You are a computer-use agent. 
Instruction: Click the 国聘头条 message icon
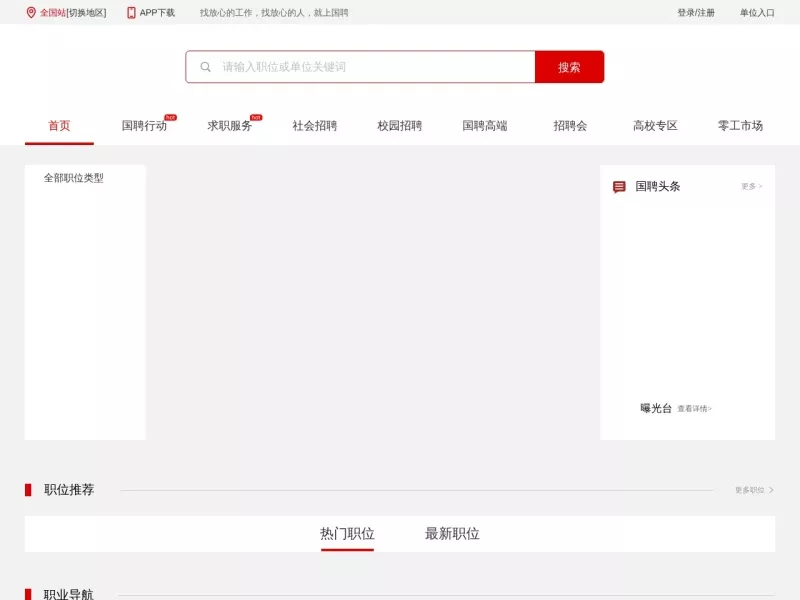619,187
